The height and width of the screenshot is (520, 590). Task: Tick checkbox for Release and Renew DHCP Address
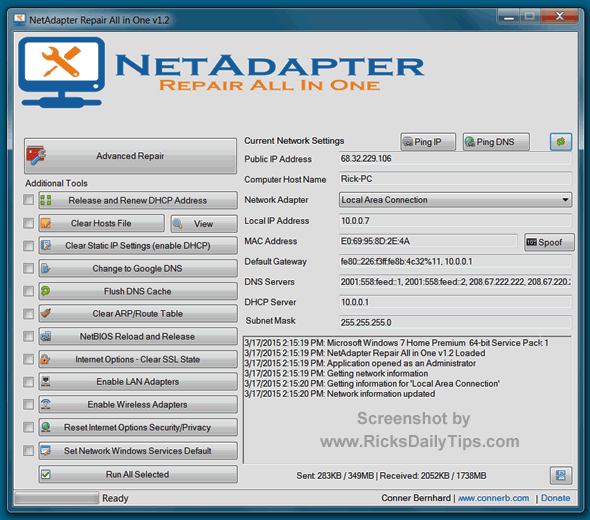29,200
